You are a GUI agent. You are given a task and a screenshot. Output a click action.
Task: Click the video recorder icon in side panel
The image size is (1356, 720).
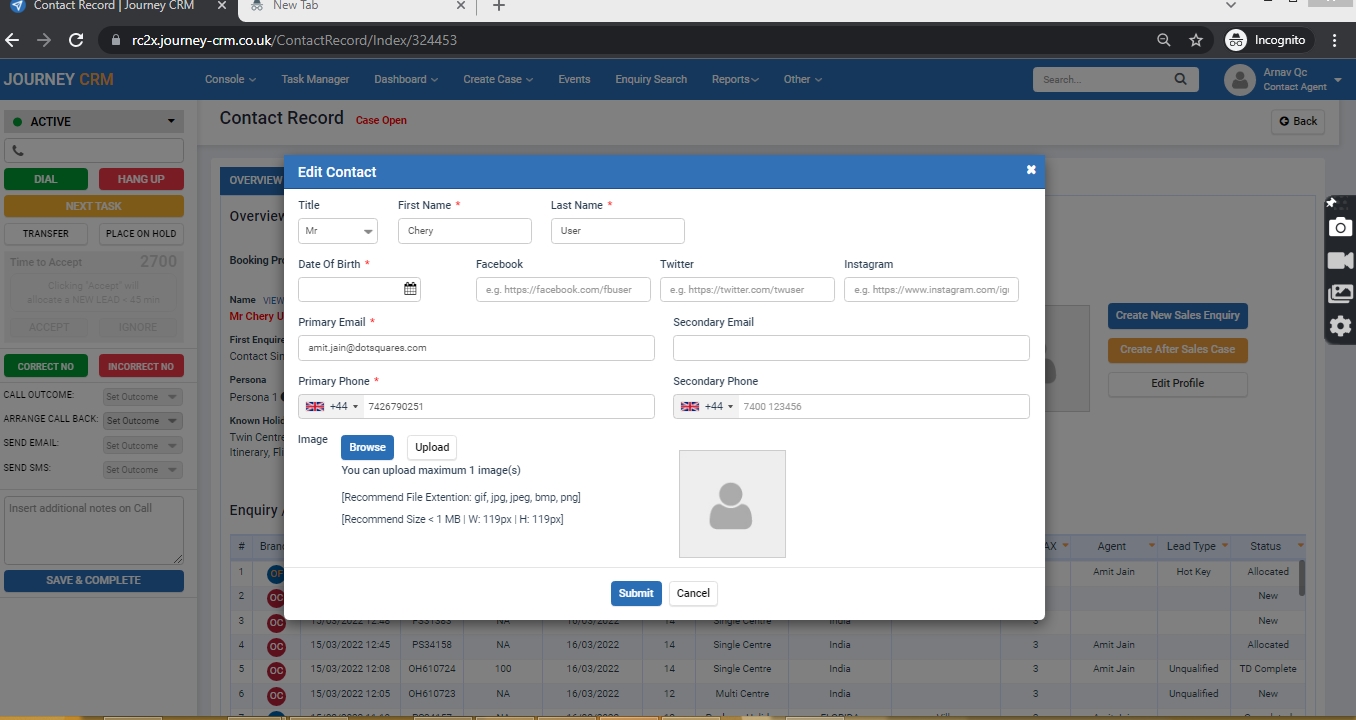[x=1340, y=261]
